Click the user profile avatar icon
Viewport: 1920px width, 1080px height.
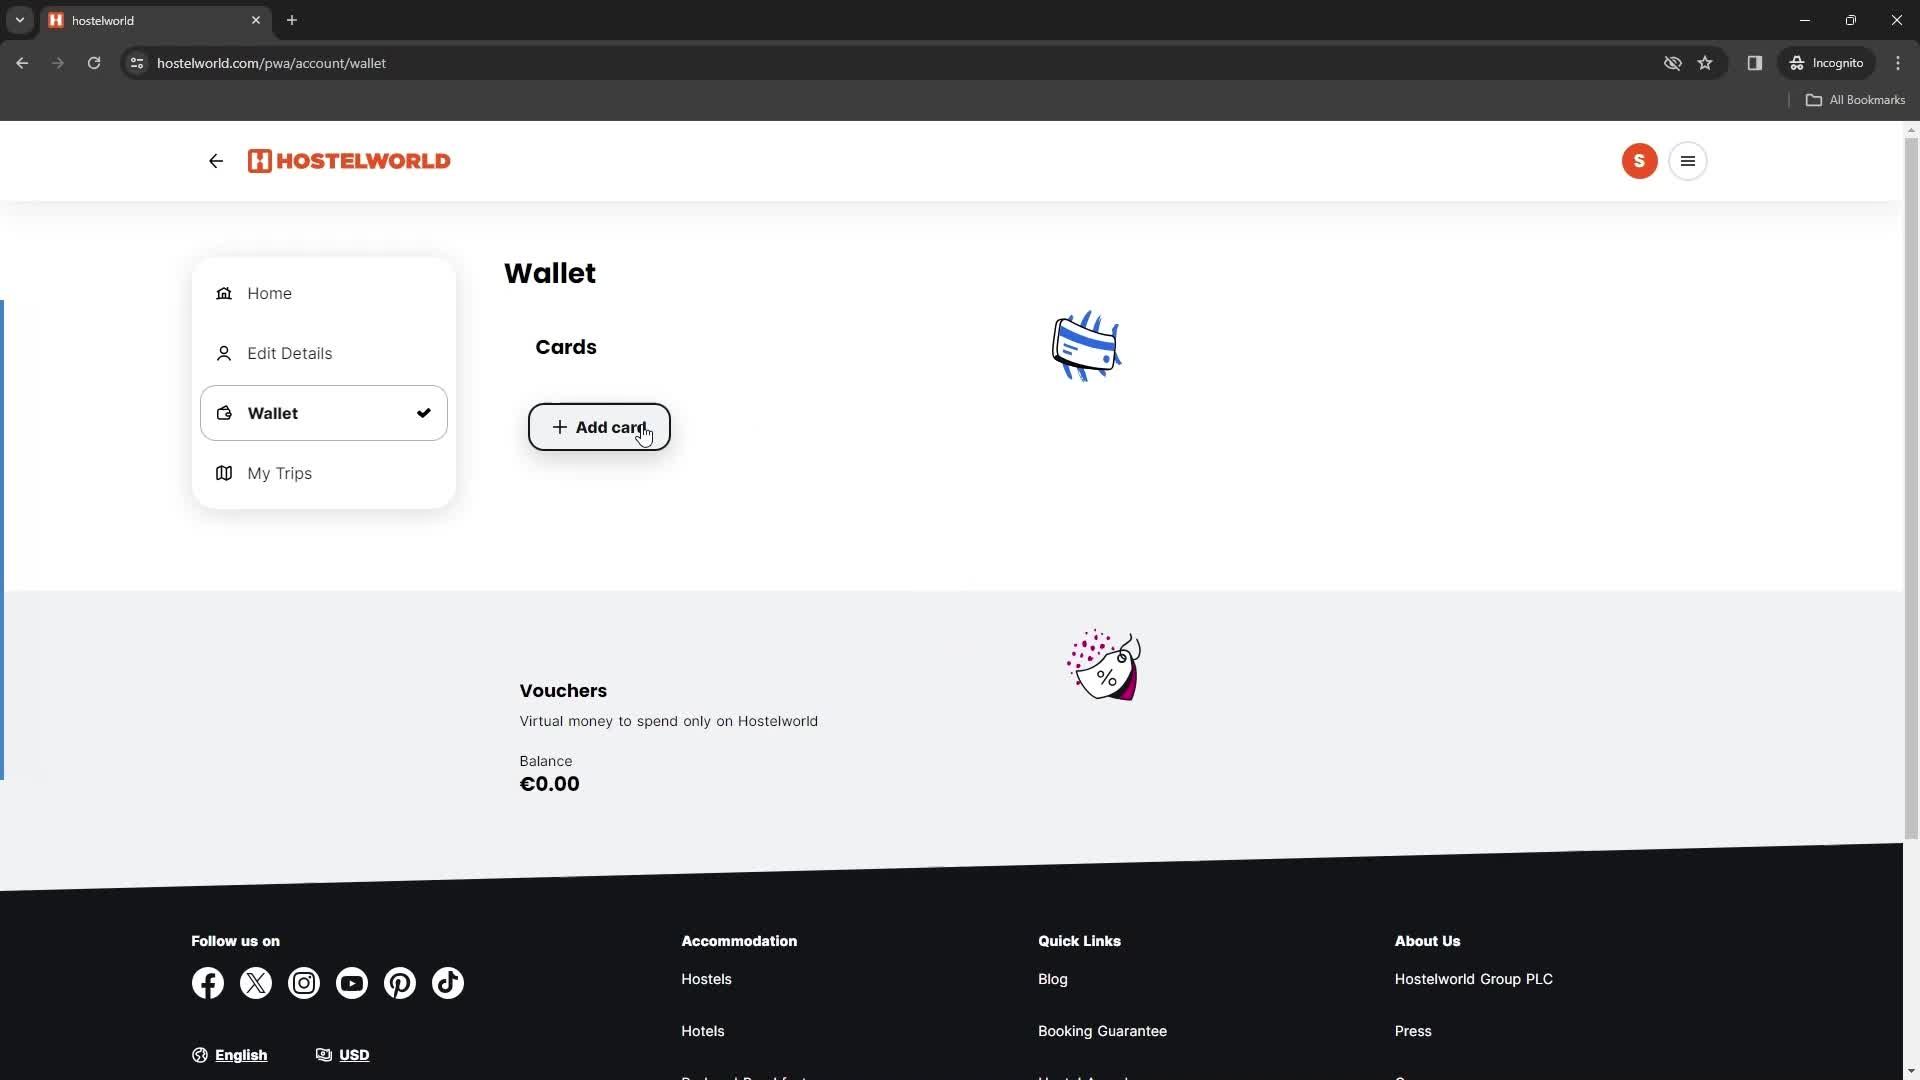coord(1639,160)
